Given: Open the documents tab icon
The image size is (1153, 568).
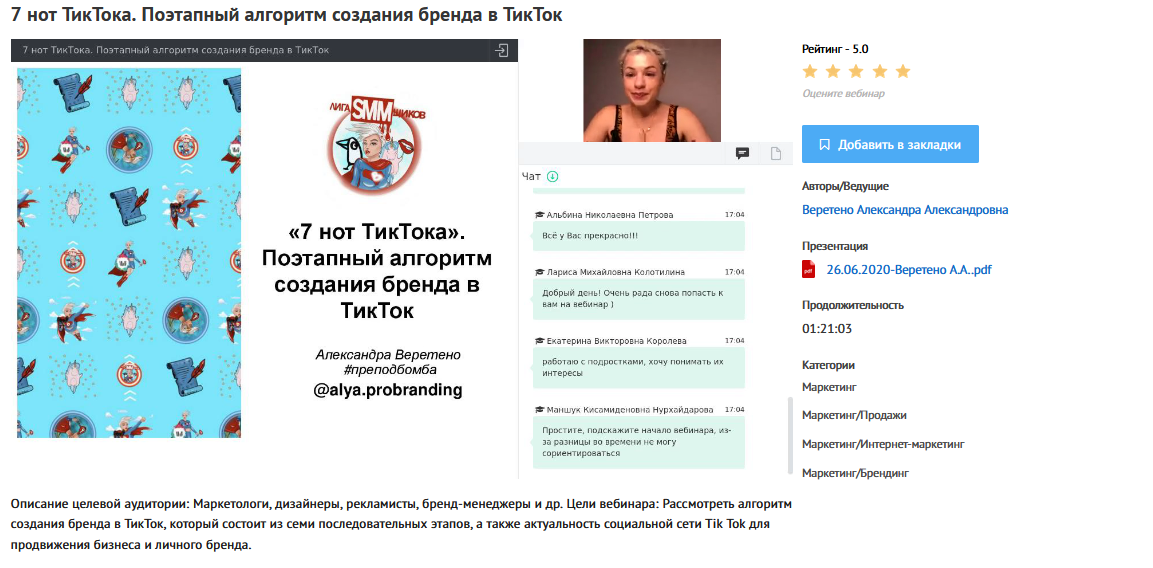Looking at the screenshot, I should click(x=775, y=153).
